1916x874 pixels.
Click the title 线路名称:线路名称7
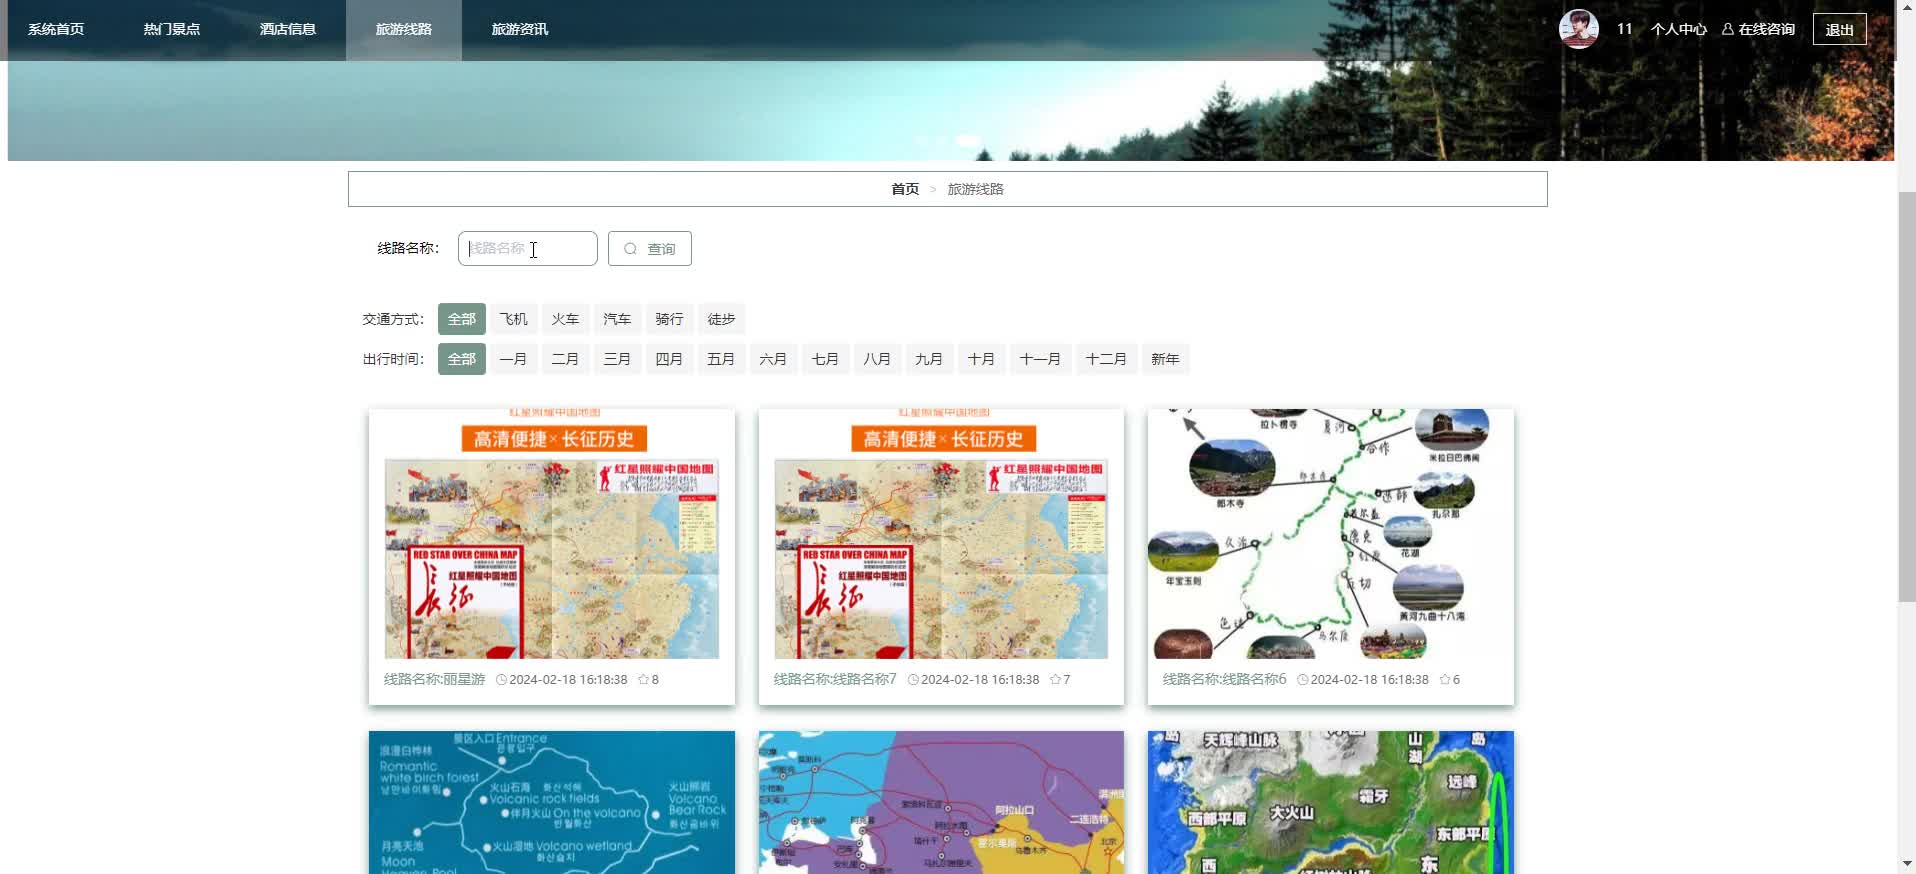[835, 680]
